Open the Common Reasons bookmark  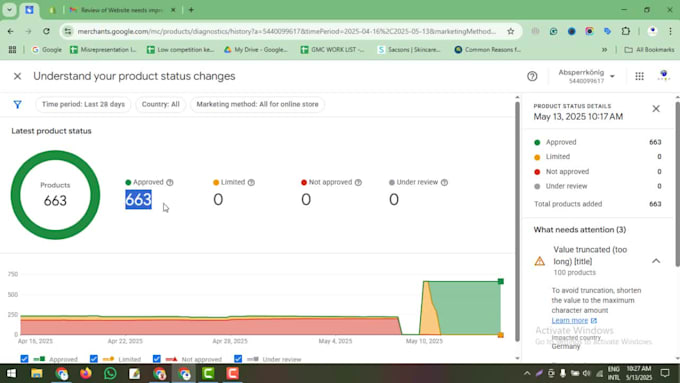[487, 50]
